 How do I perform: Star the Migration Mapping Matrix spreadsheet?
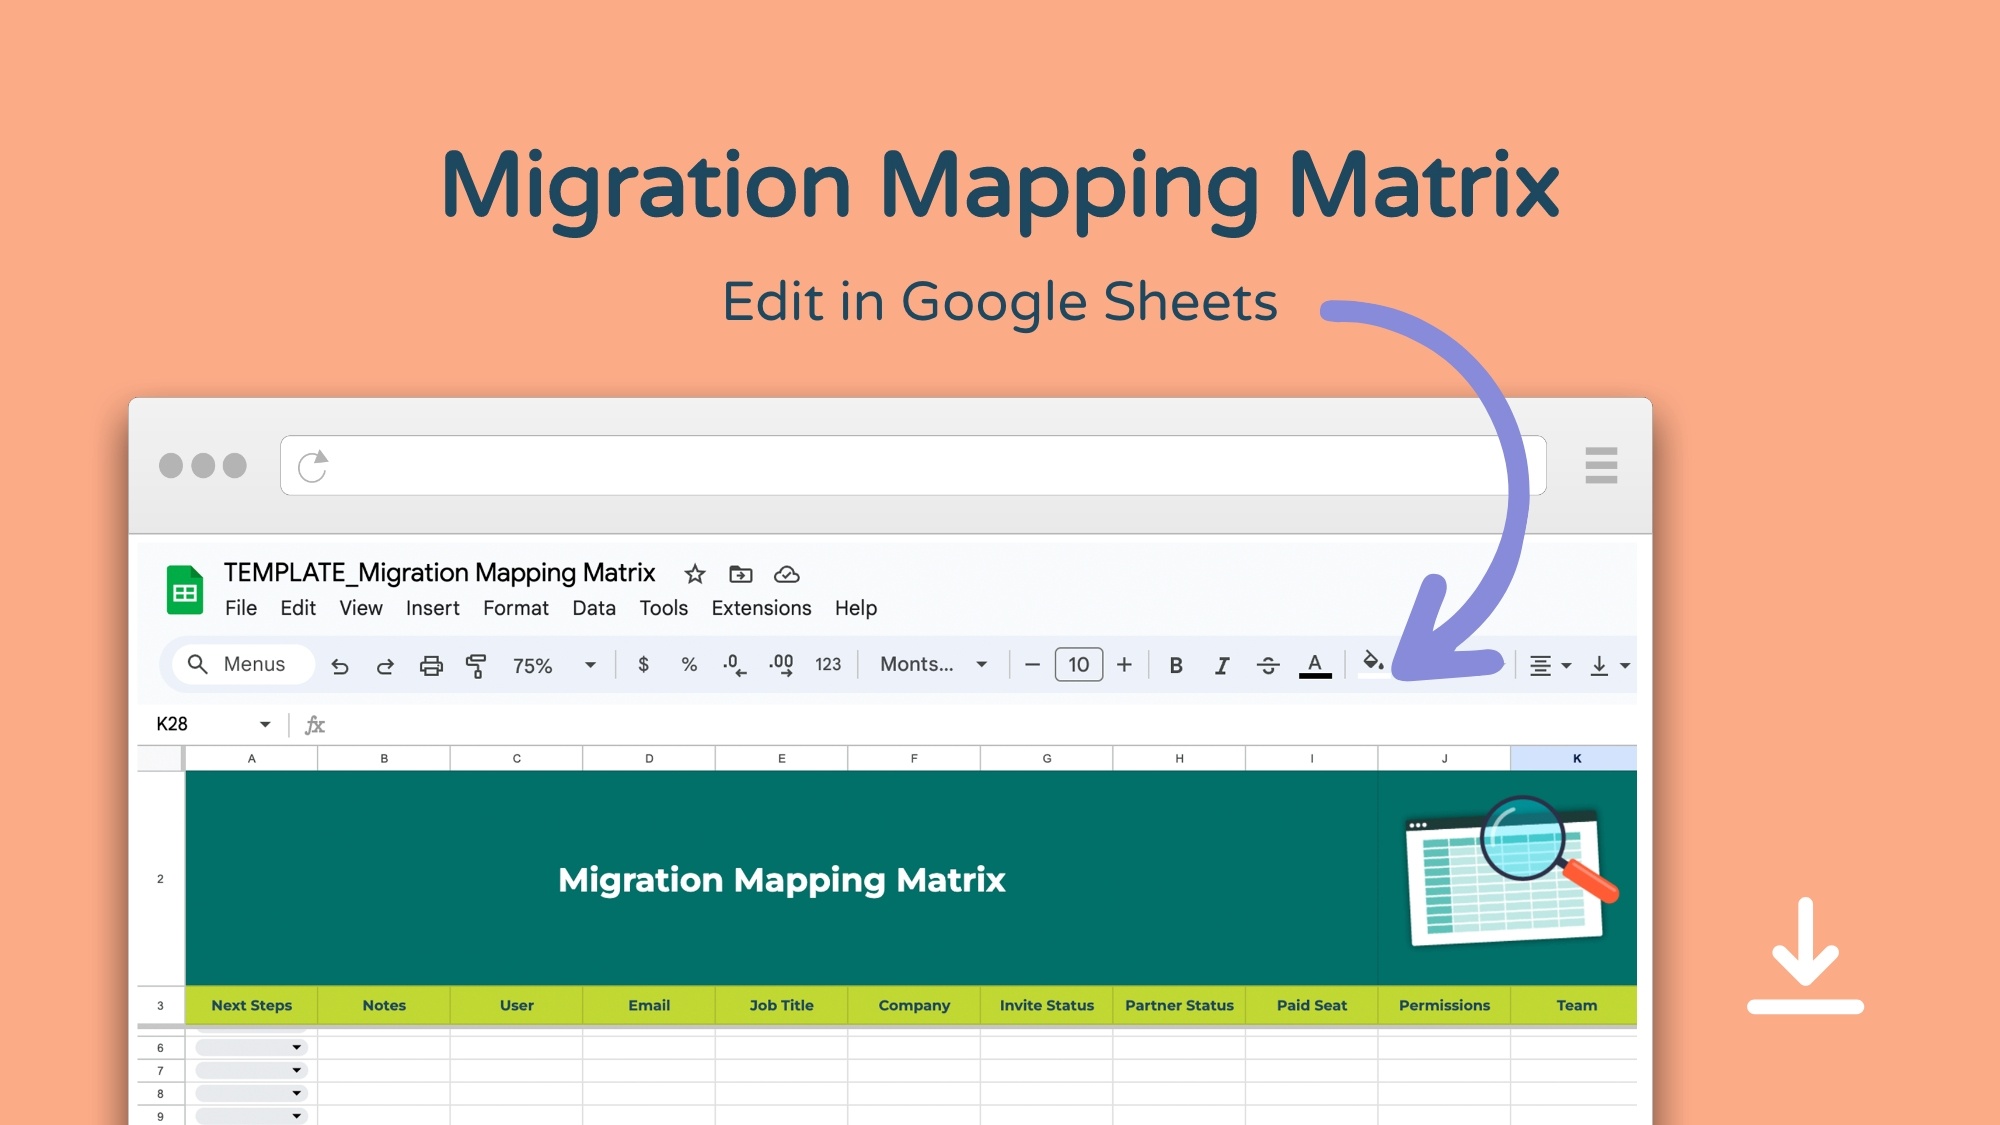pyautogui.click(x=694, y=574)
